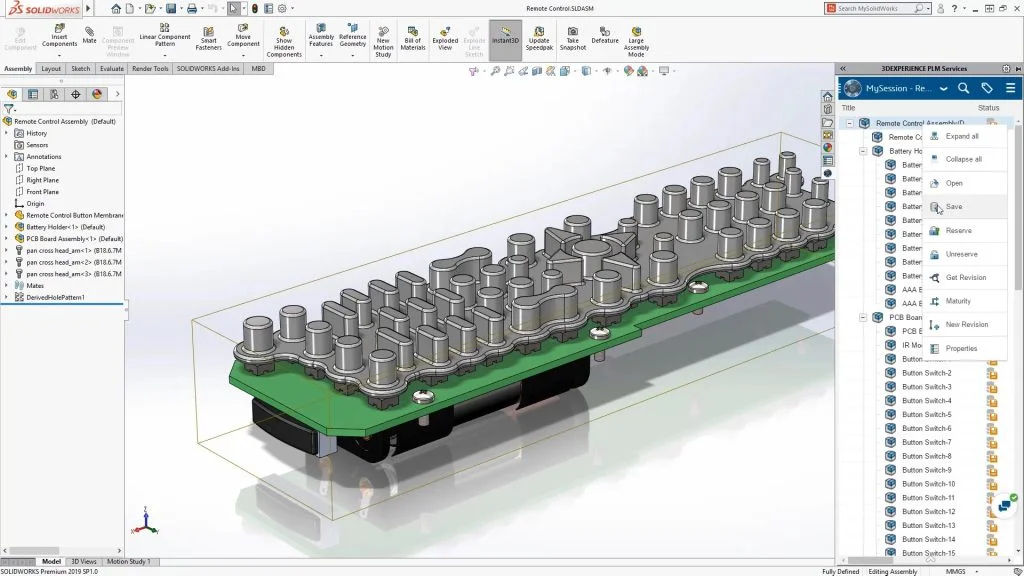Select Properties in the context menu
Image resolution: width=1024 pixels, height=576 pixels.
pyautogui.click(x=961, y=349)
